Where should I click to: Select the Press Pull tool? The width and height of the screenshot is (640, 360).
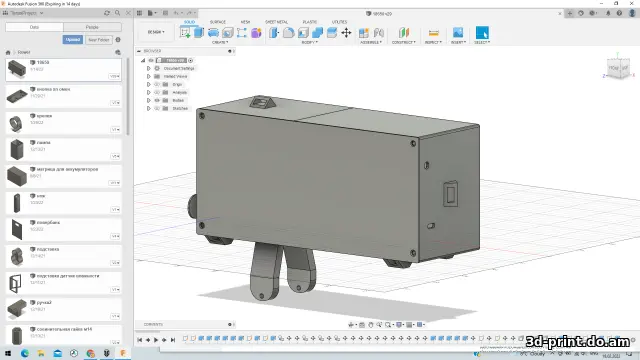click(274, 33)
